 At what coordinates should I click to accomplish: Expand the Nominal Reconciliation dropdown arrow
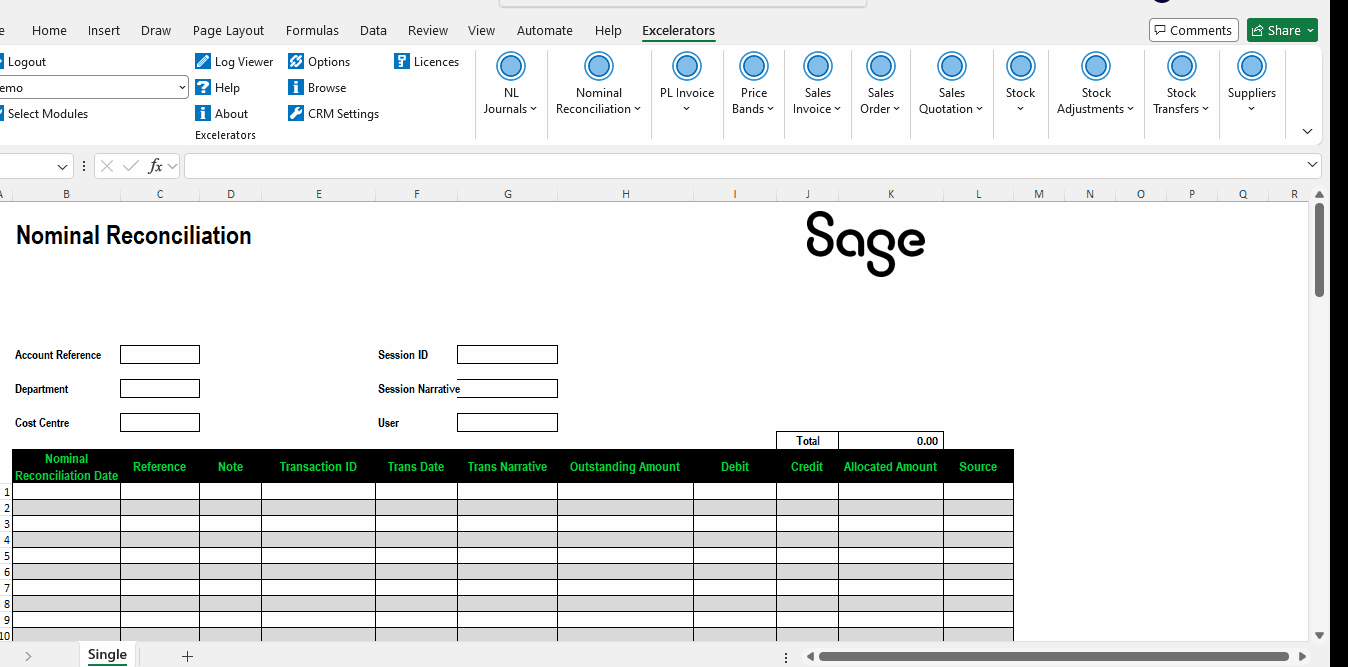637,109
